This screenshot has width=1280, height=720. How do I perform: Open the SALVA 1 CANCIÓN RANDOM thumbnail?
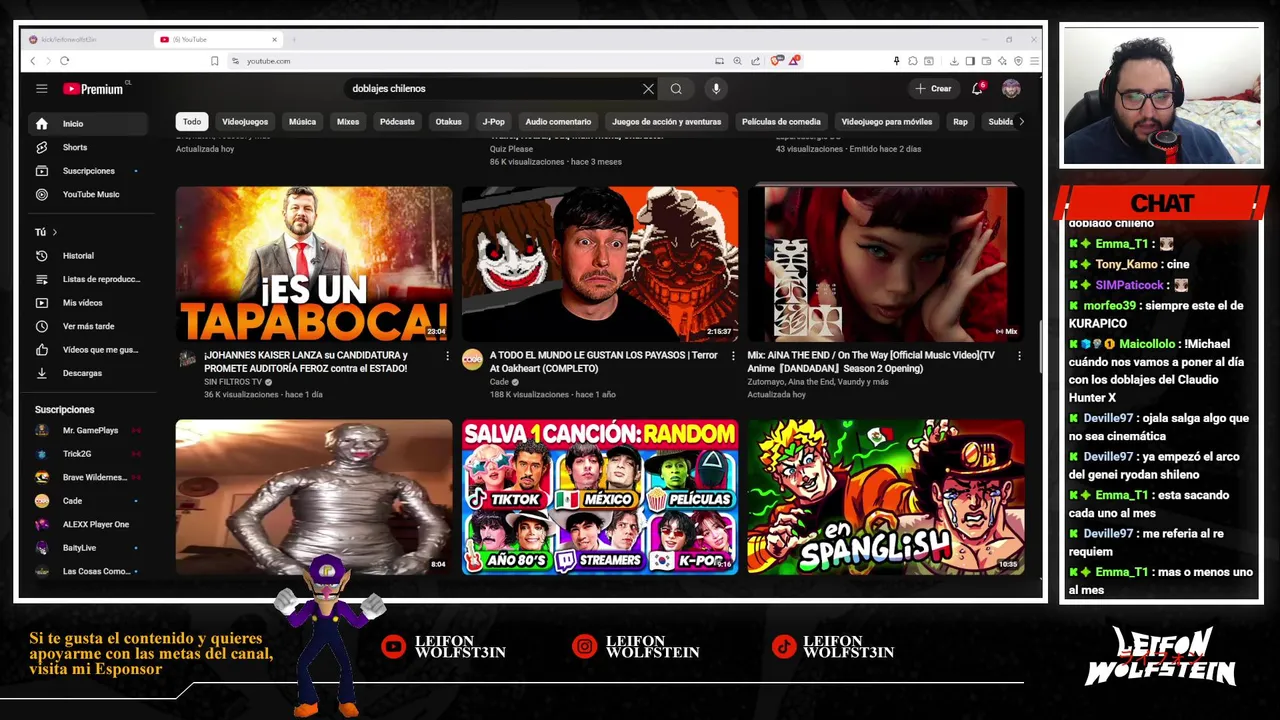coord(600,497)
